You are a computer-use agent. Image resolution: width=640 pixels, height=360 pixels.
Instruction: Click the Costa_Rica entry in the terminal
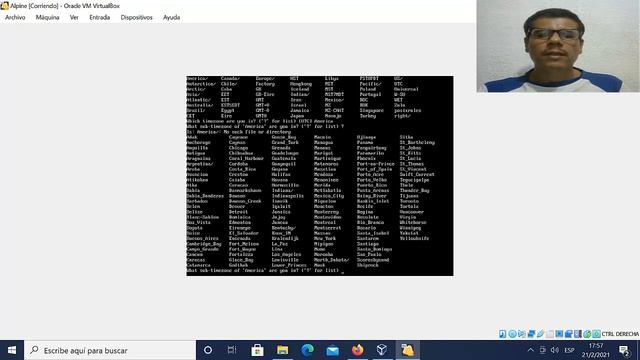(x=242, y=169)
